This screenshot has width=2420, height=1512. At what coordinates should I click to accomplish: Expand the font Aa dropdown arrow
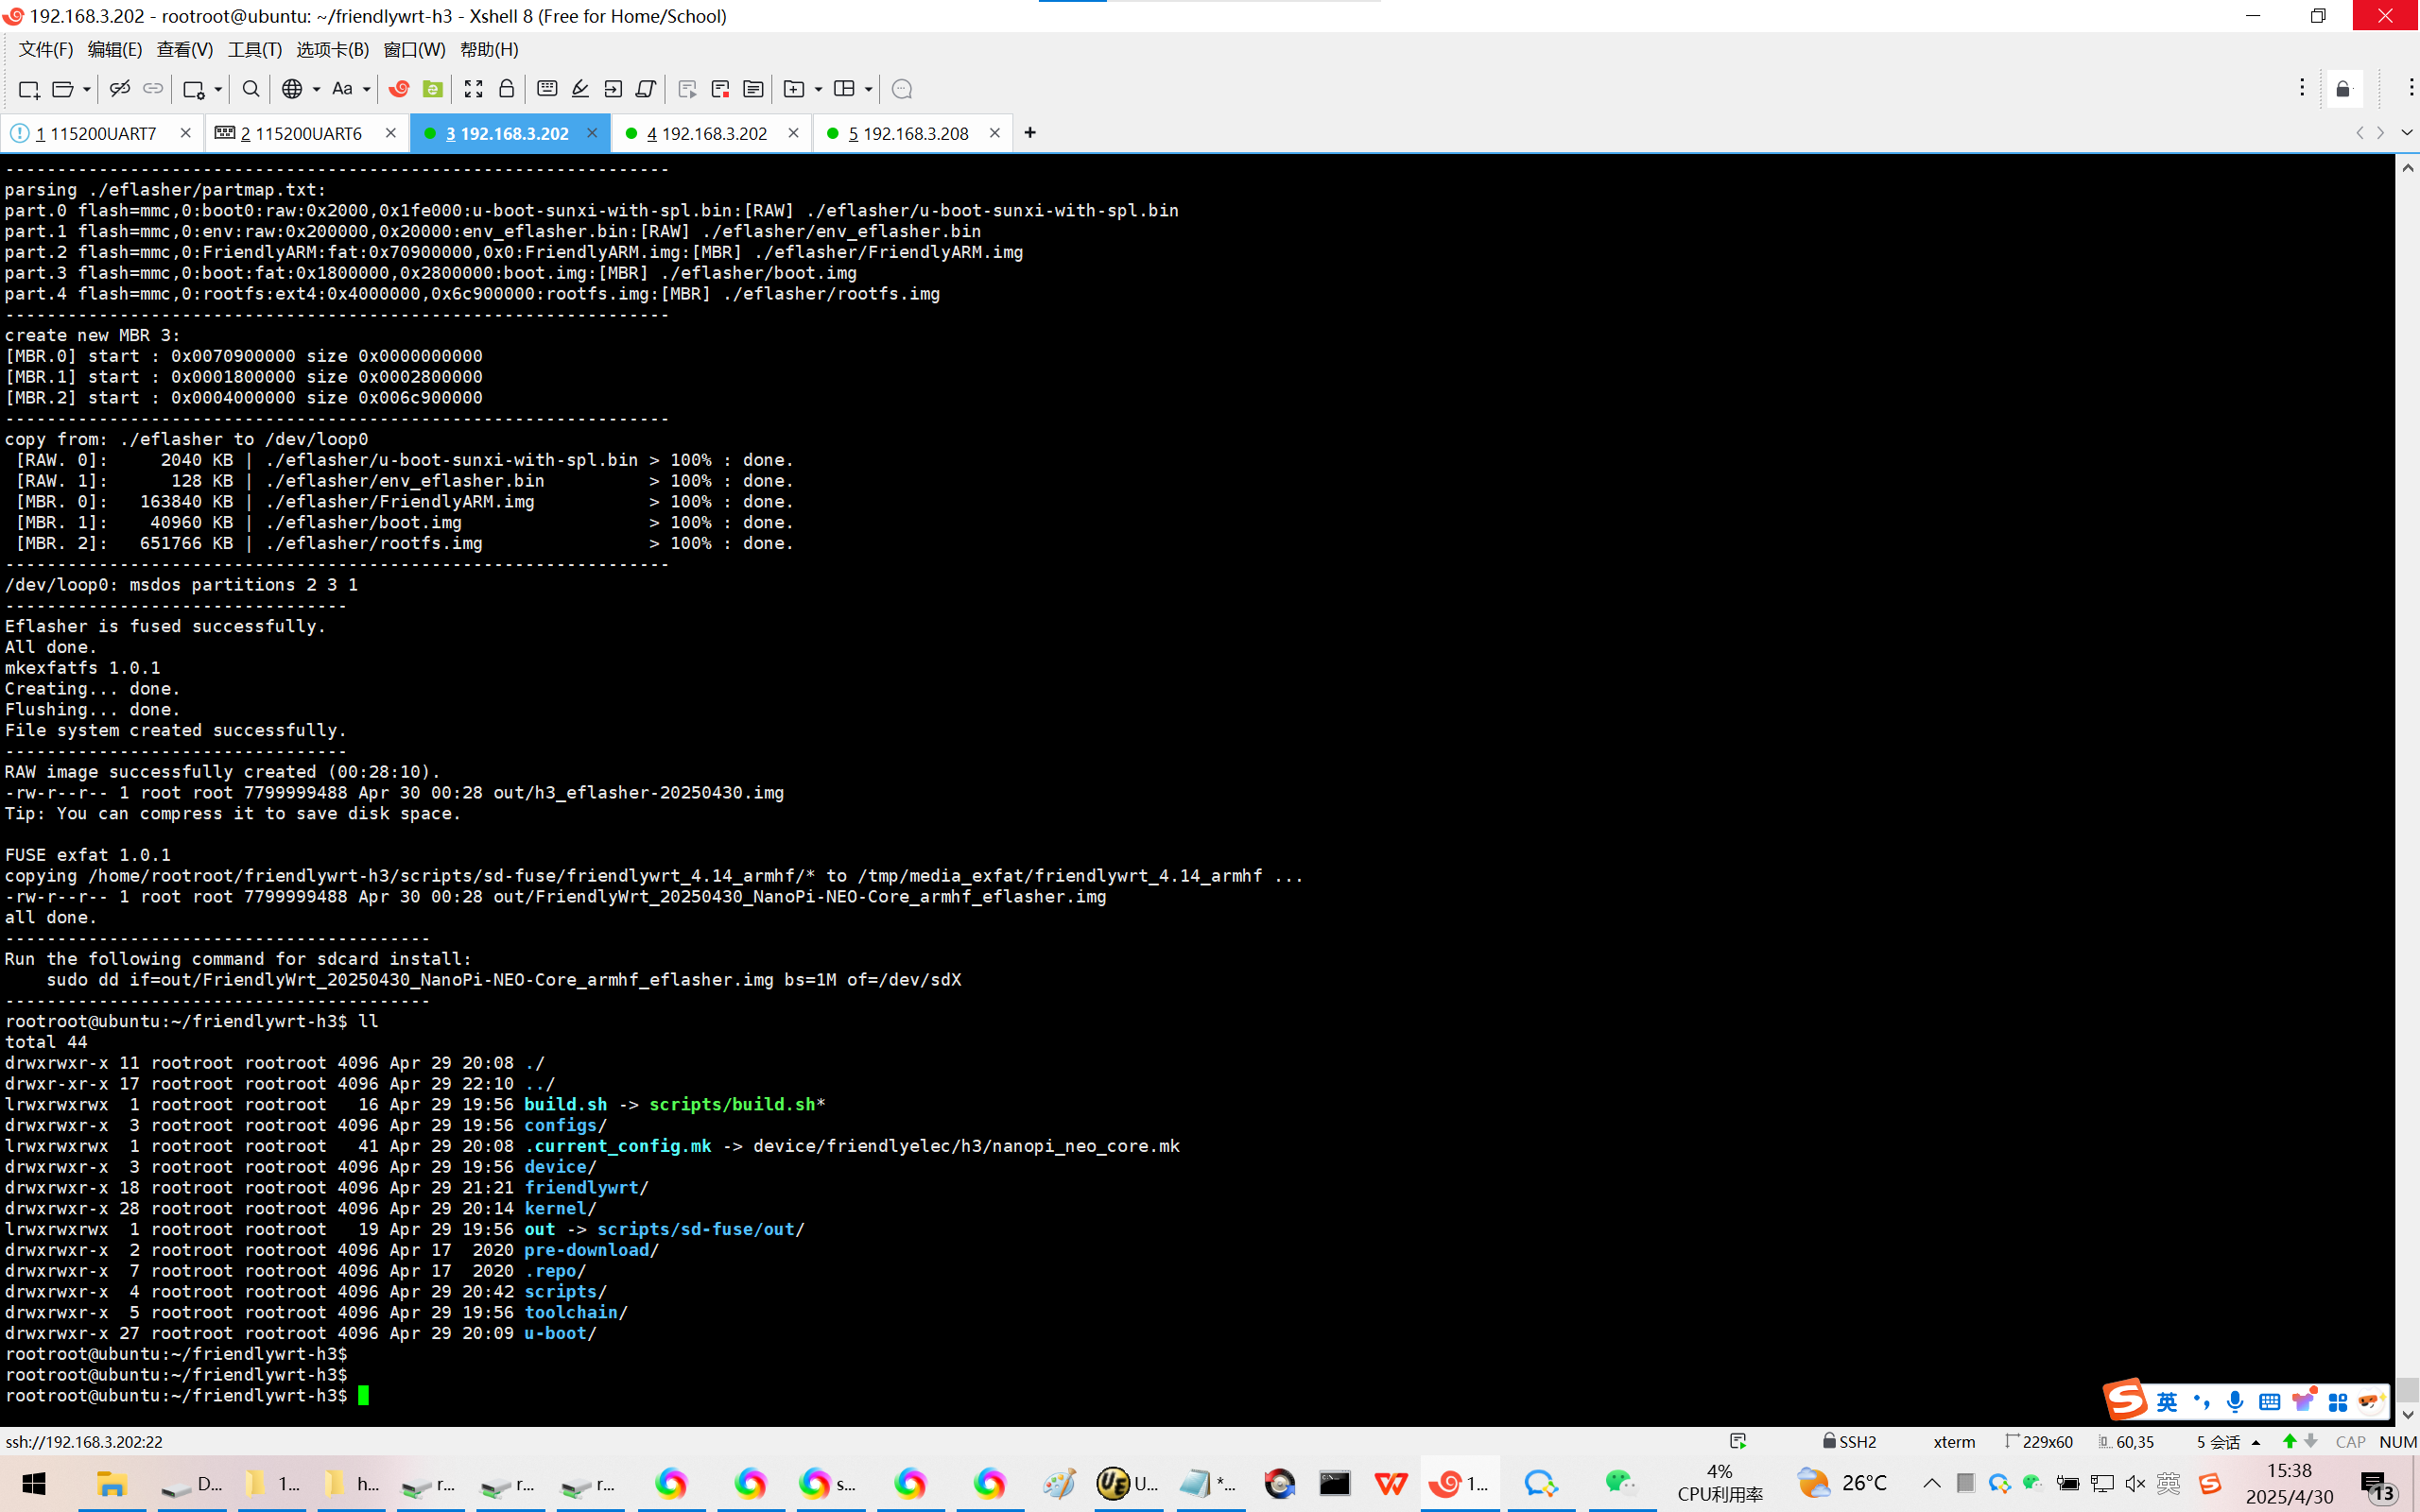click(x=367, y=89)
